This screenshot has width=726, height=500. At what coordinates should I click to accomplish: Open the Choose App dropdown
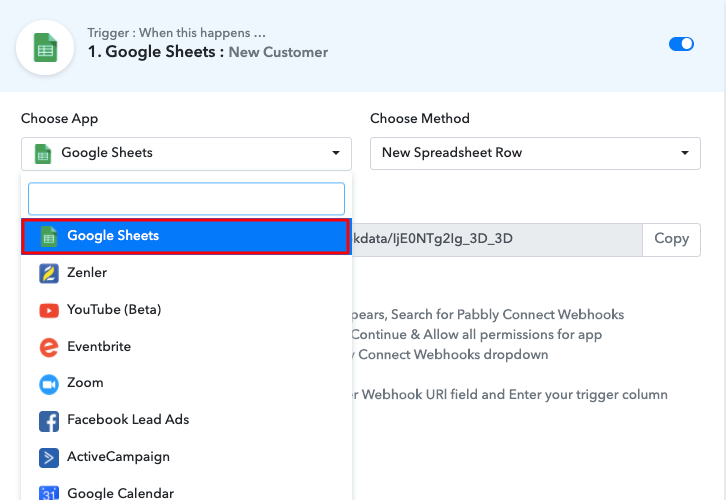[x=186, y=153]
